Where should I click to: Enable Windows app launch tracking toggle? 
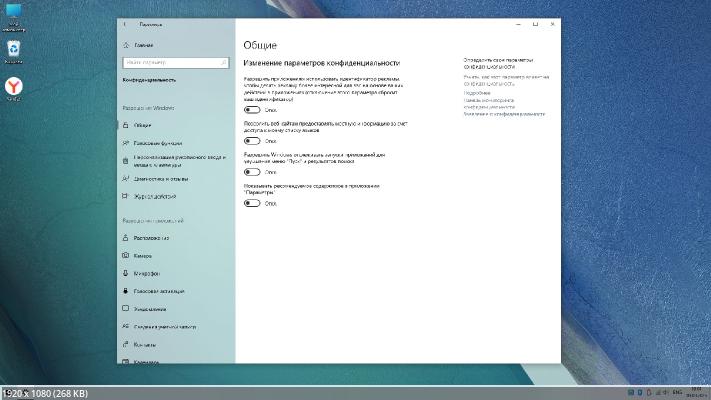coord(252,172)
